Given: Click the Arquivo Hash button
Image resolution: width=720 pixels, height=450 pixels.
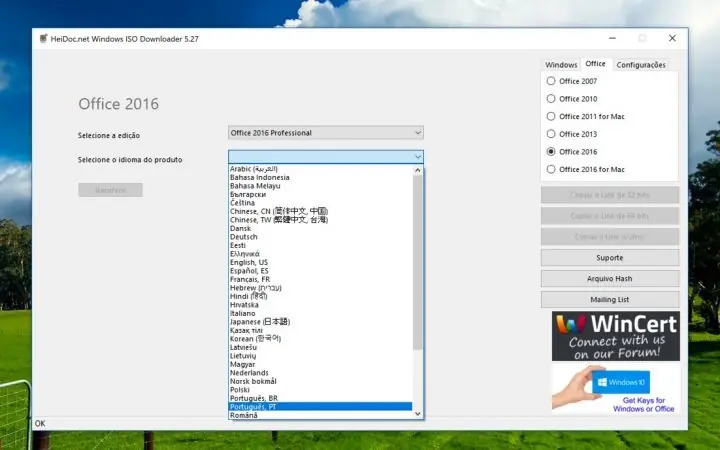Looking at the screenshot, I should pyautogui.click(x=610, y=279).
